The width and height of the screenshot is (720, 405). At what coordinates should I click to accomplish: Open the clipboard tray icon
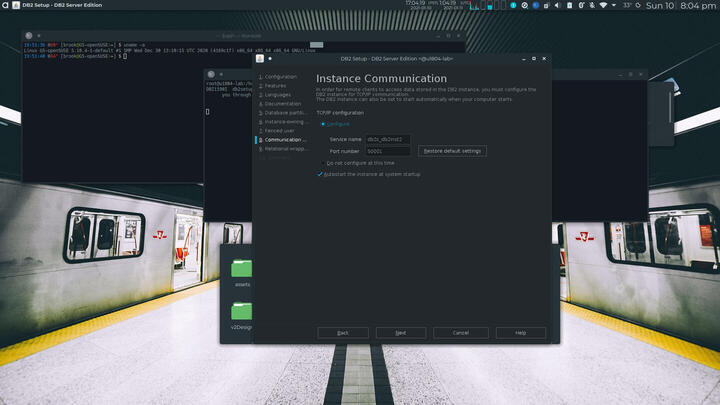pos(569,6)
